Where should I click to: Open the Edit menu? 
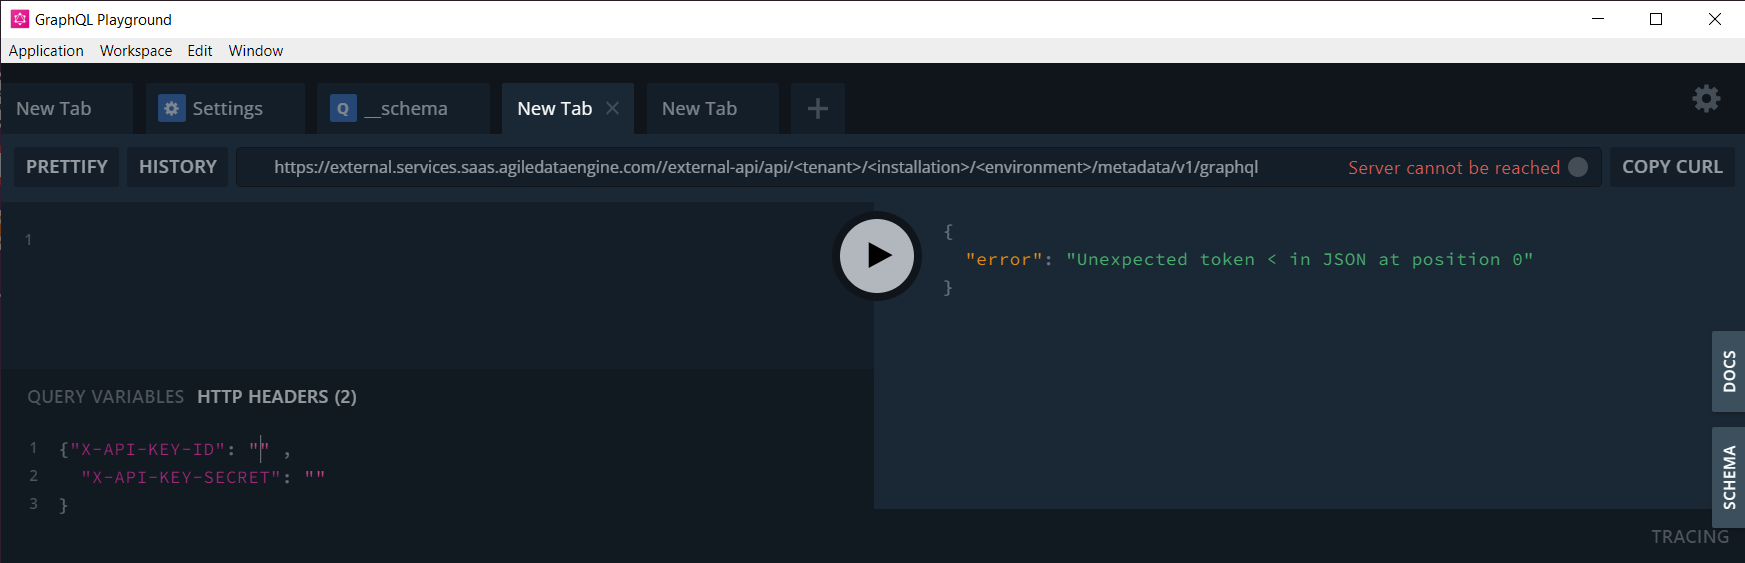200,51
